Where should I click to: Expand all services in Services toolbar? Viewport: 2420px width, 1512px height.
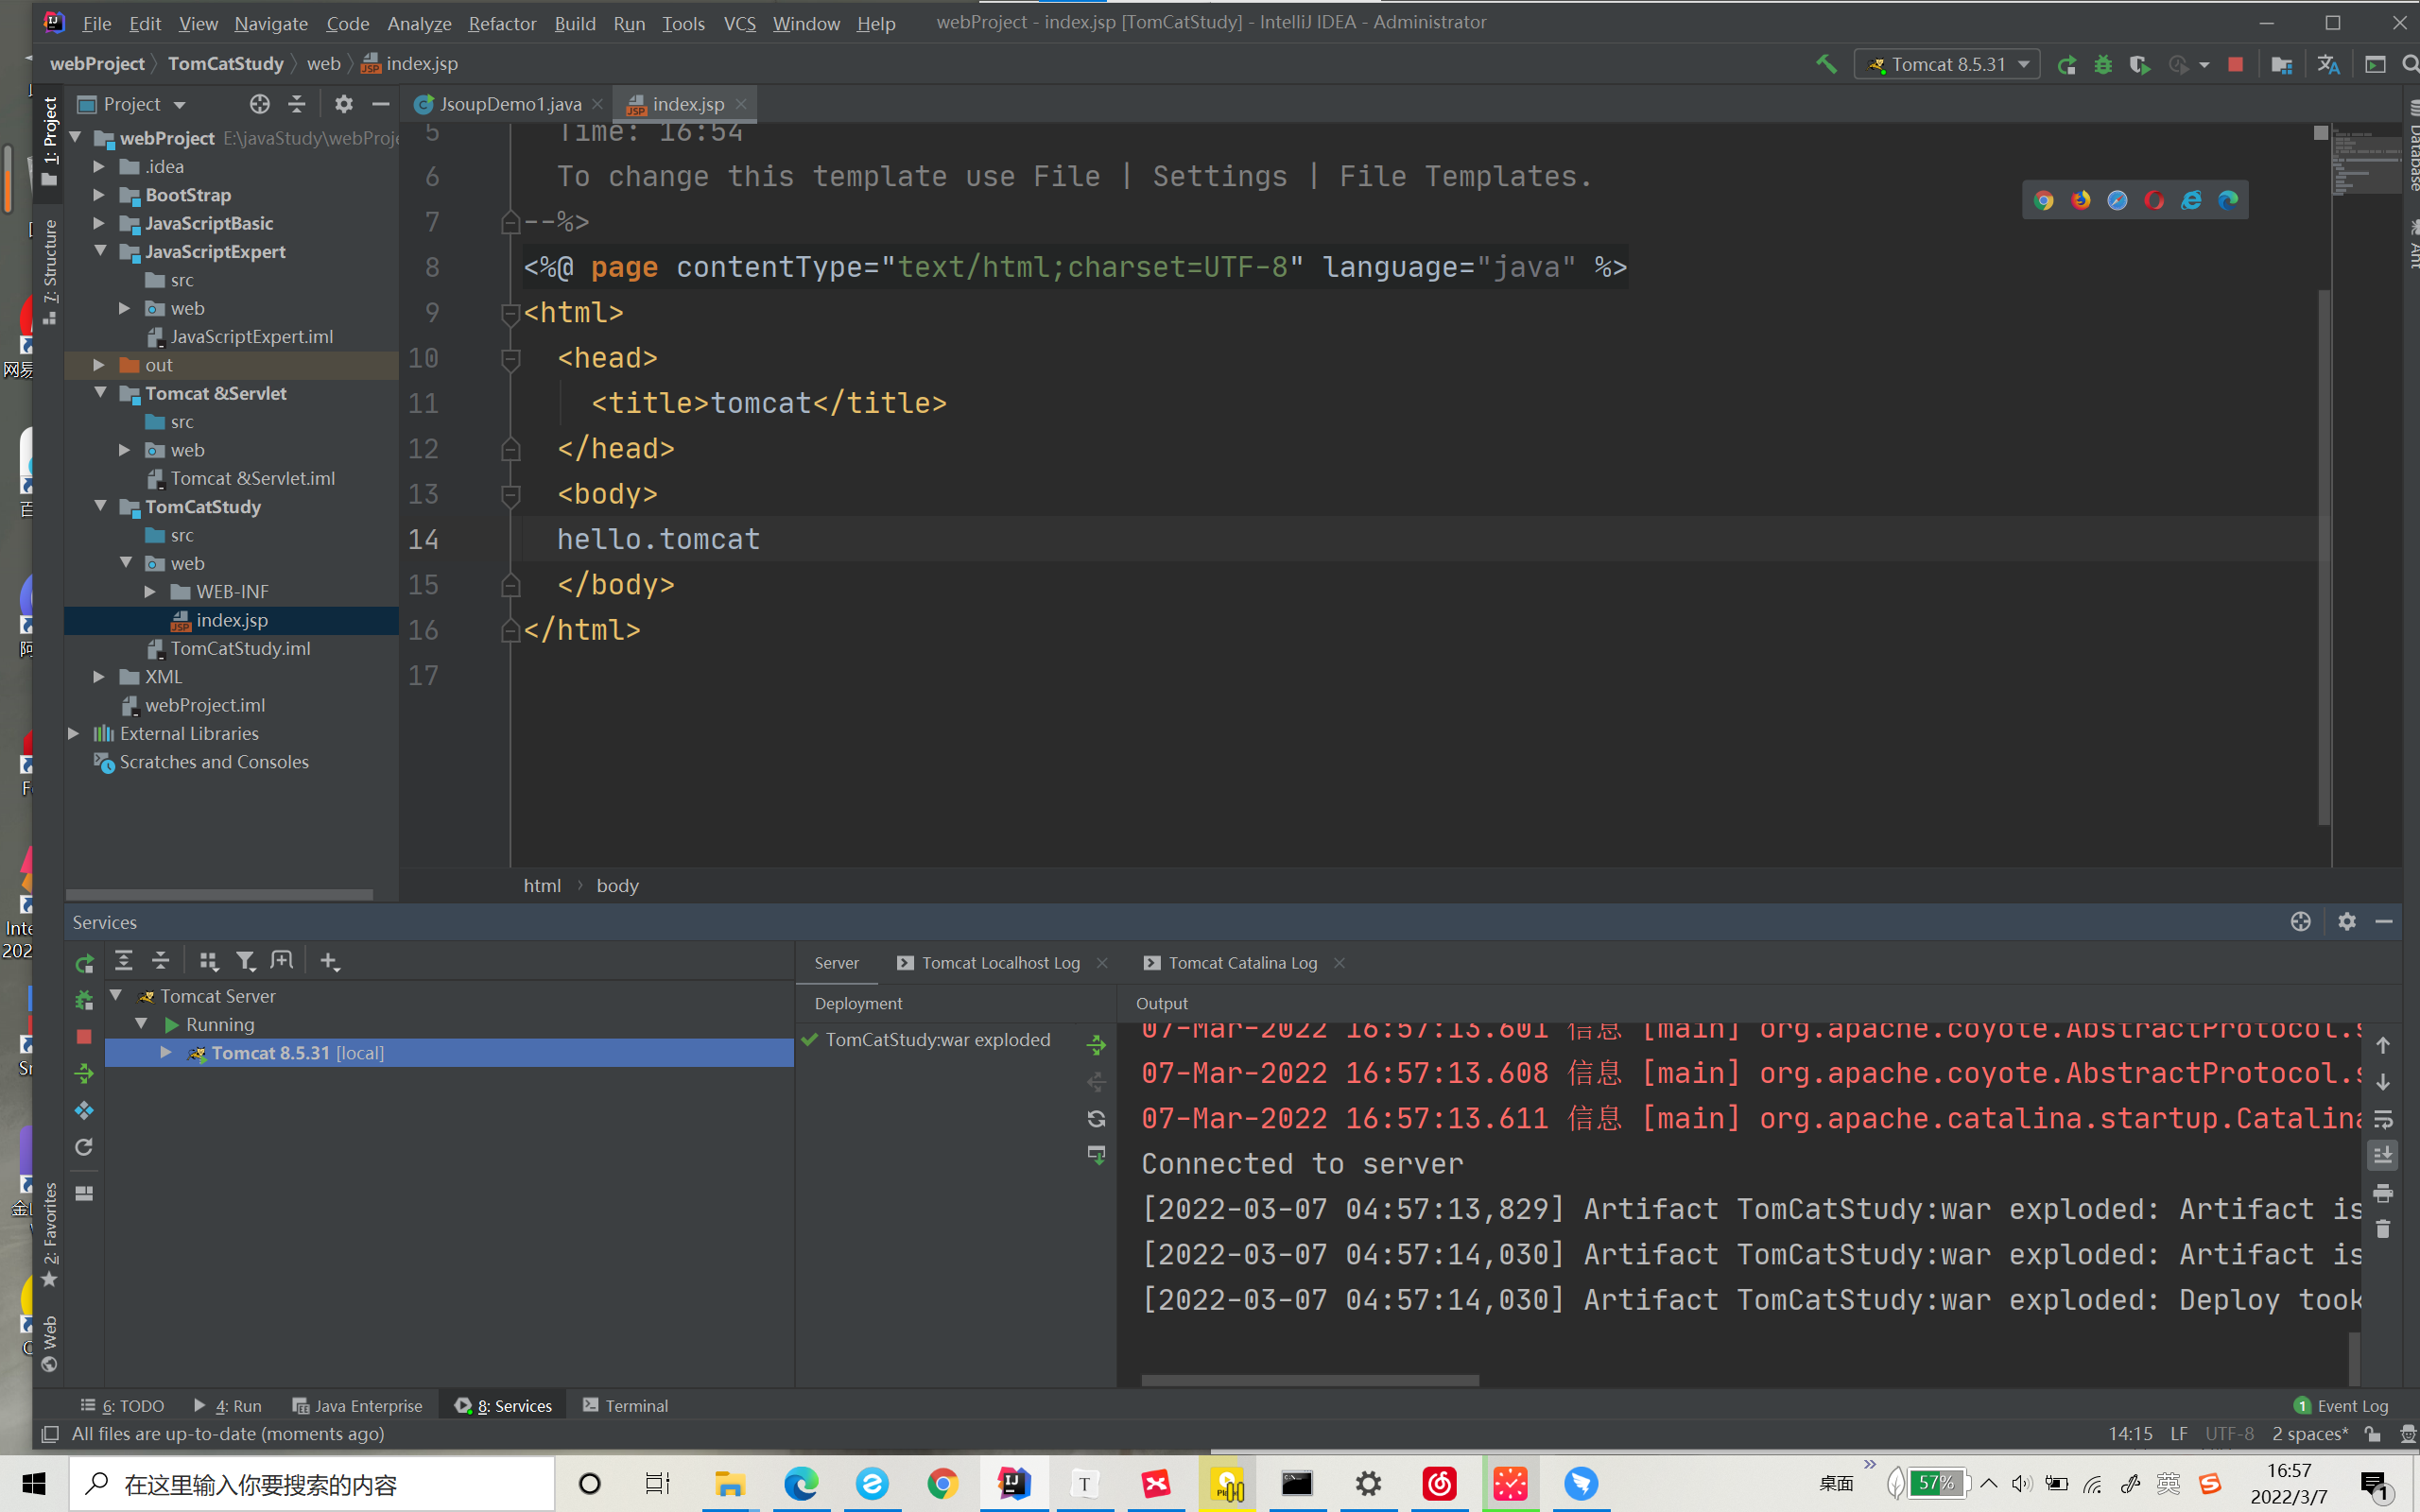[124, 961]
